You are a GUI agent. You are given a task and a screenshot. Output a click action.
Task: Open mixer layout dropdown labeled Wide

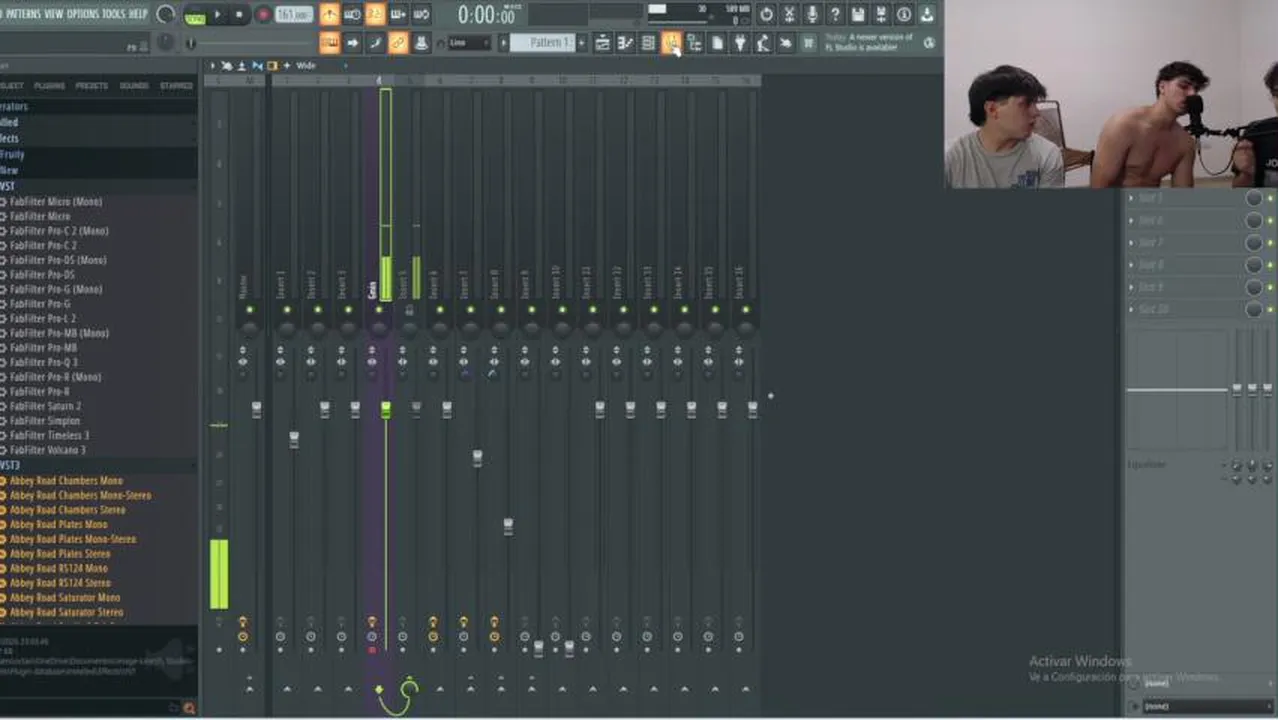click(x=306, y=66)
